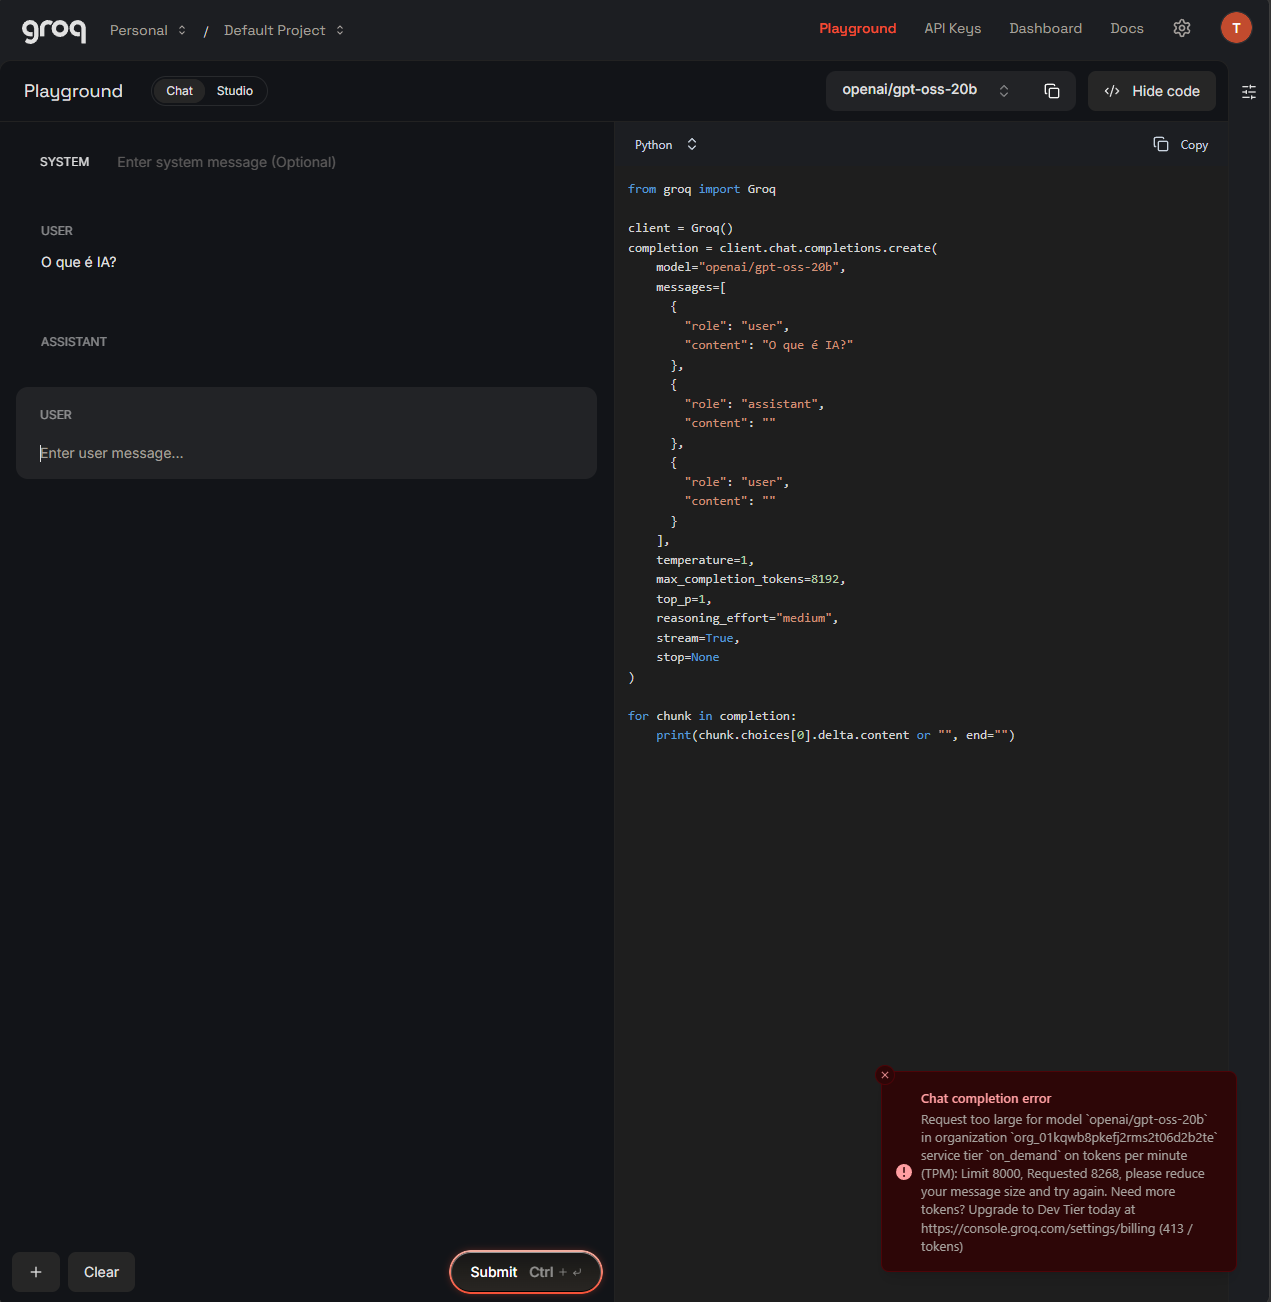Focus the Enter user message field

click(306, 453)
